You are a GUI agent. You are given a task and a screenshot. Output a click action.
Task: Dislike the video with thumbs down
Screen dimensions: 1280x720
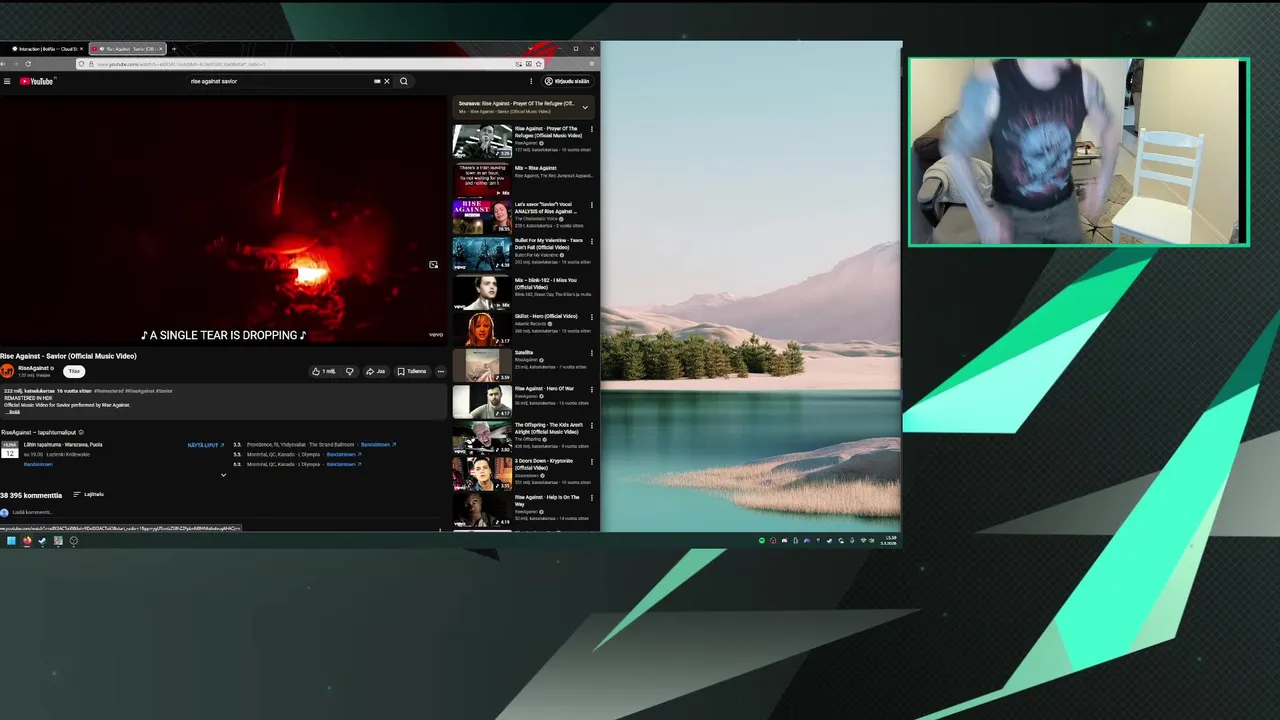(x=349, y=371)
